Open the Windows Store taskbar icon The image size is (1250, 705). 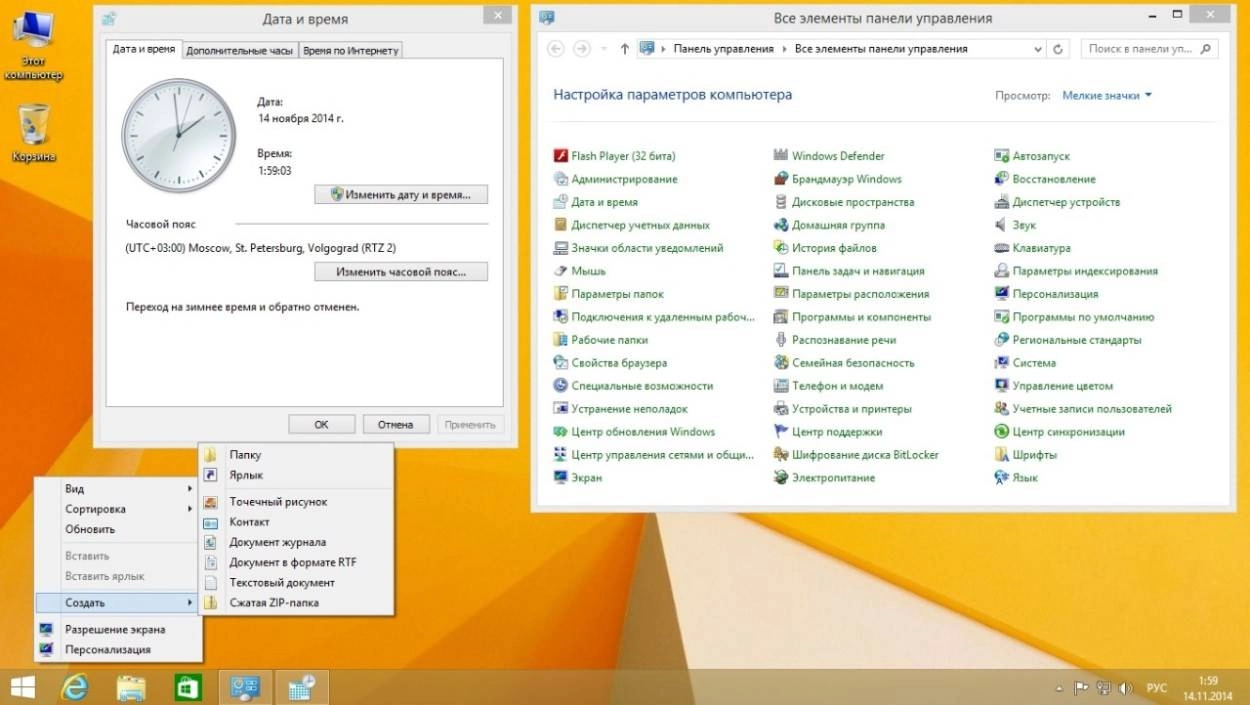tap(188, 687)
